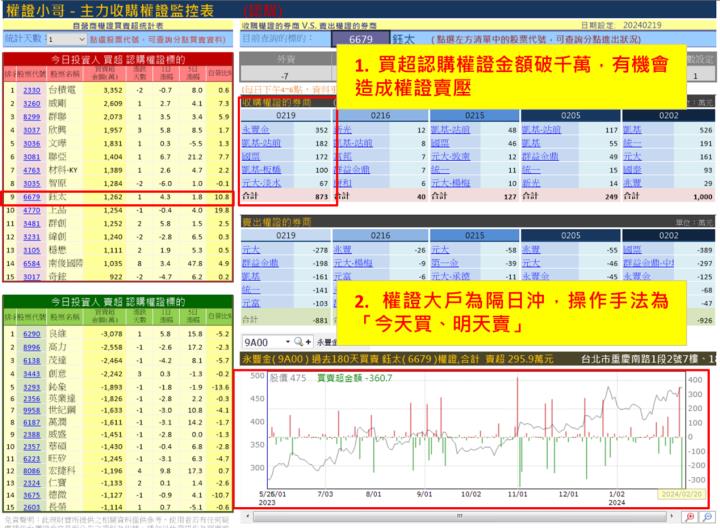Open stock code link 6187 萬潤

coord(32,422)
